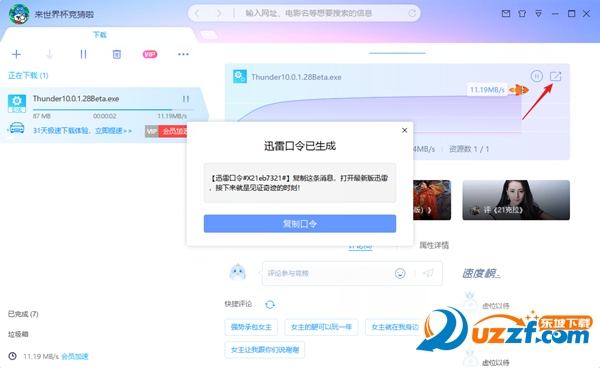Open the 已完成 (7) list

tap(23, 314)
